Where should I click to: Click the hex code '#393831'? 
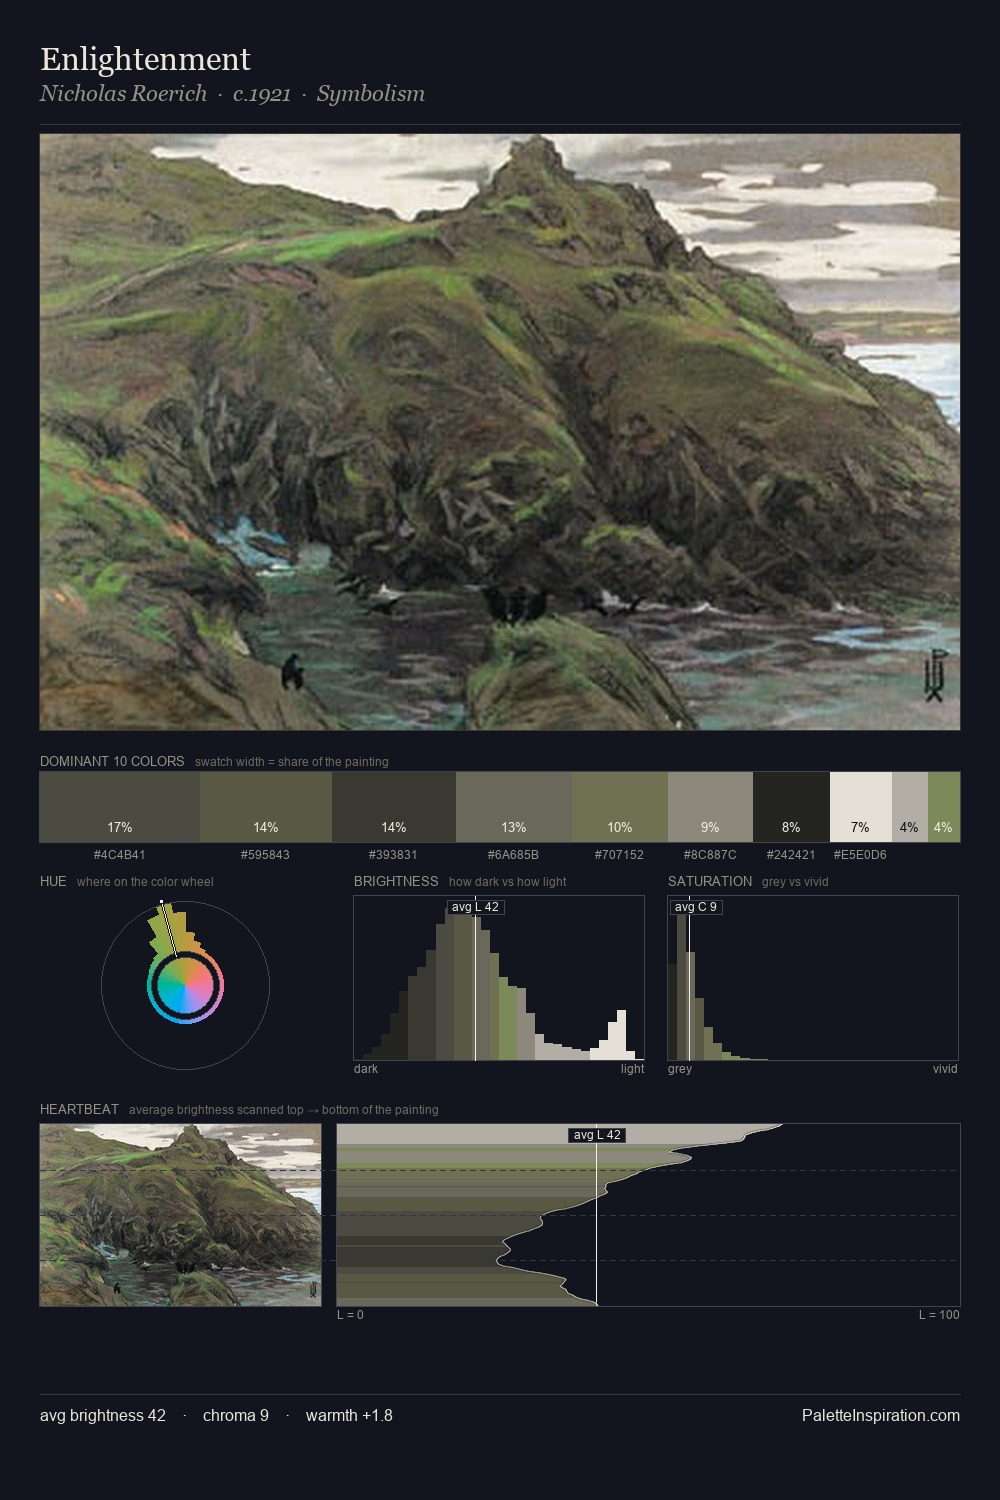click(x=394, y=855)
